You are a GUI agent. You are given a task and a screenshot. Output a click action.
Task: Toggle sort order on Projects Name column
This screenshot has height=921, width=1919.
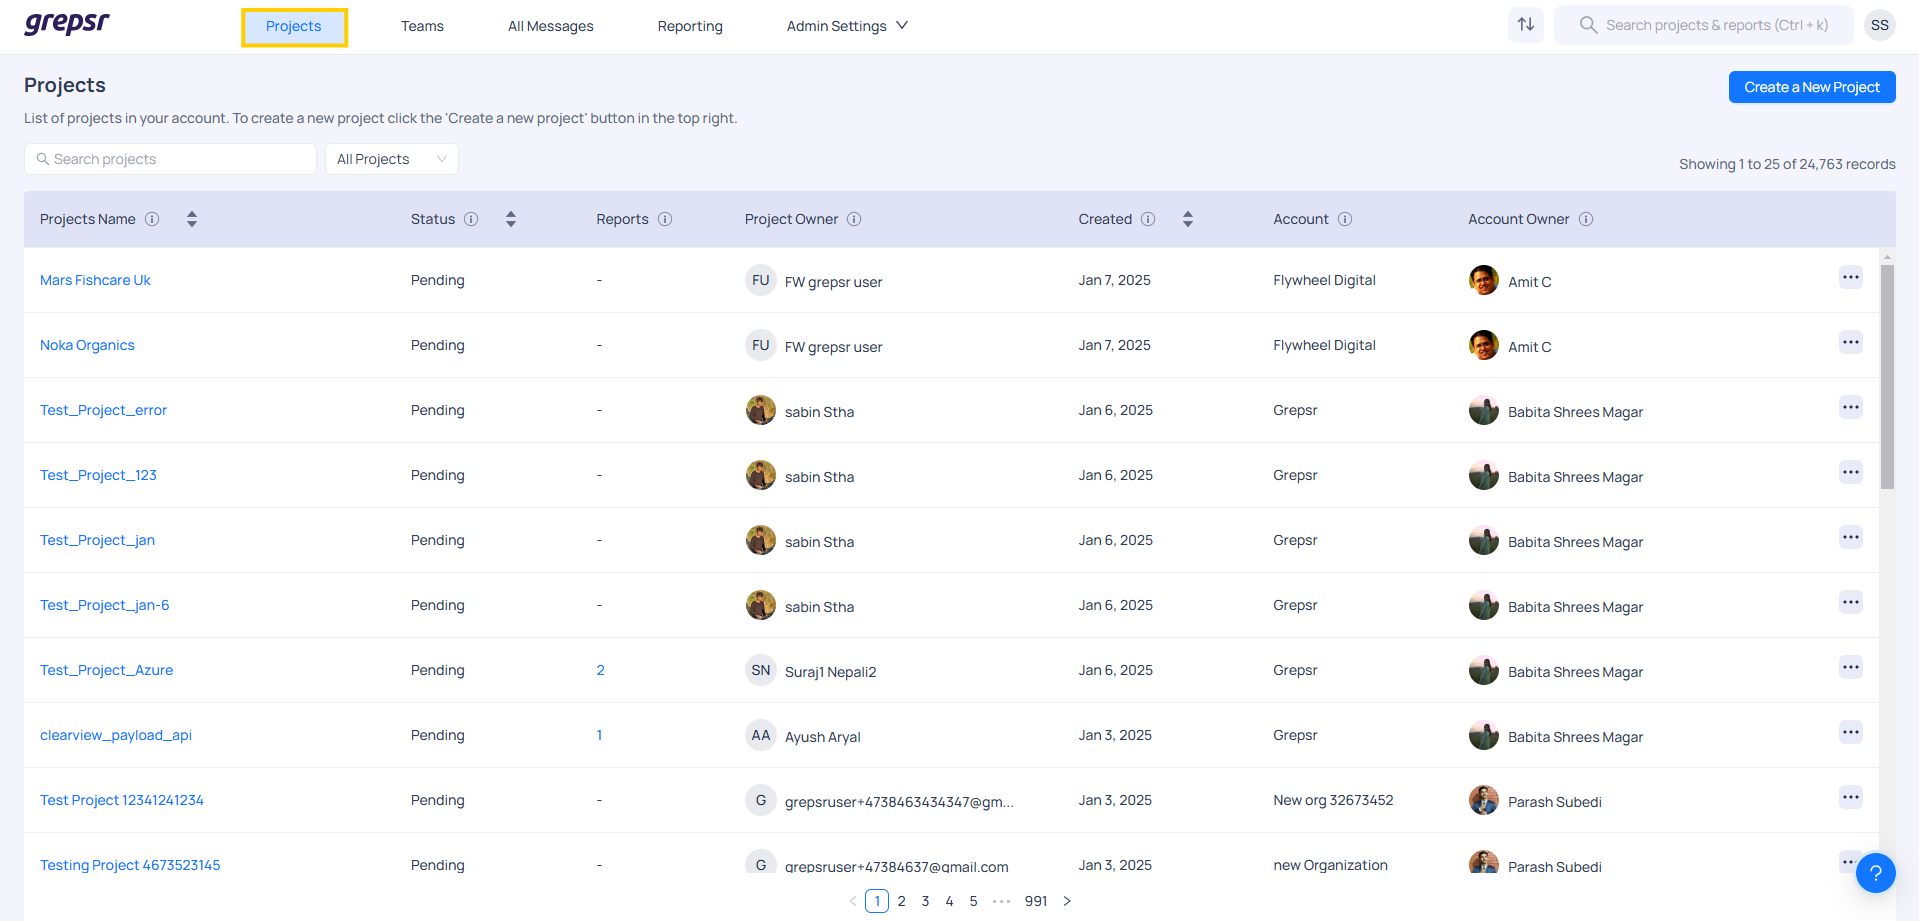pyautogui.click(x=192, y=219)
